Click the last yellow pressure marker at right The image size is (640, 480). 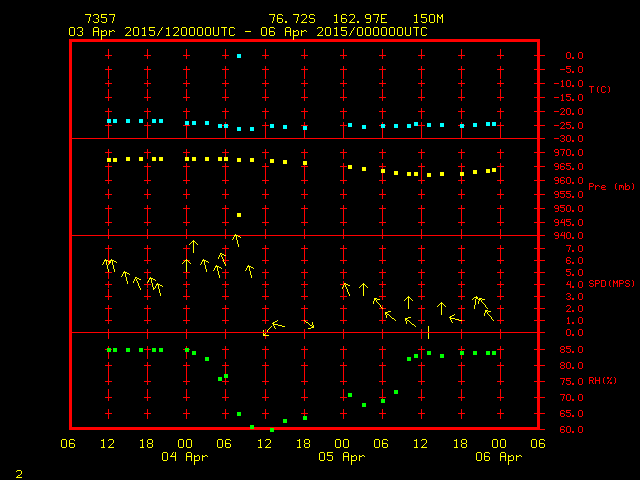pos(494,170)
